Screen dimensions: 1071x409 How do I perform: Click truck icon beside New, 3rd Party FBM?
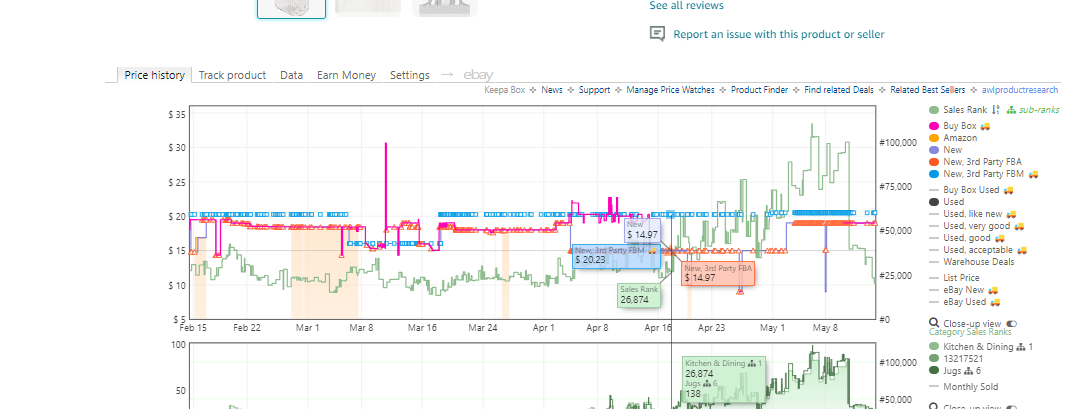pos(1033,174)
